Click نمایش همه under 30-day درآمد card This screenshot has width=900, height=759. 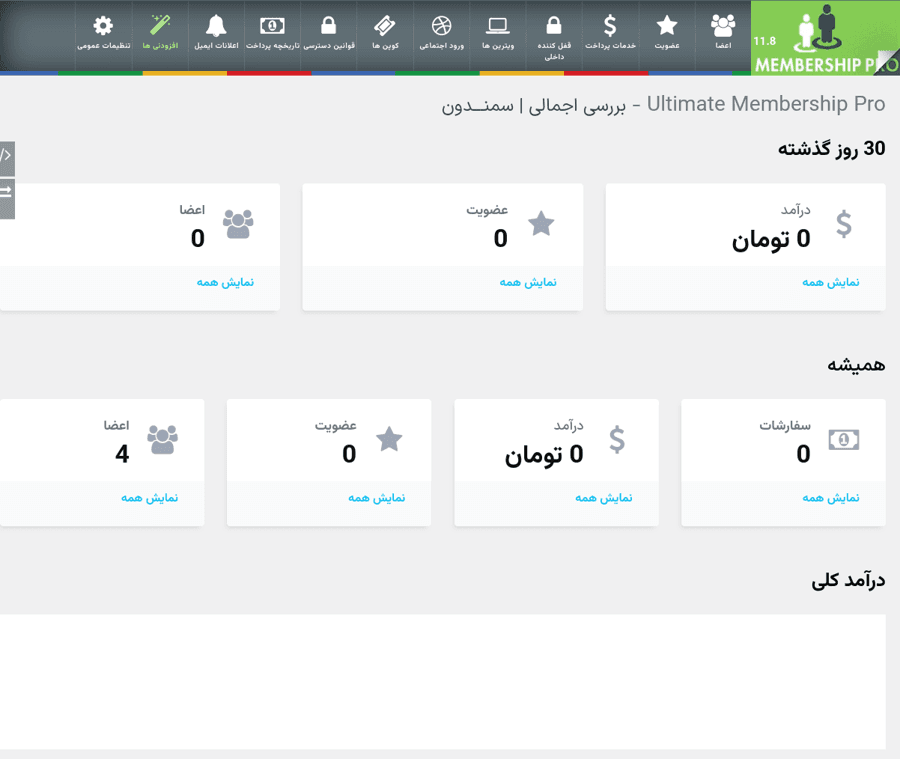pos(831,282)
